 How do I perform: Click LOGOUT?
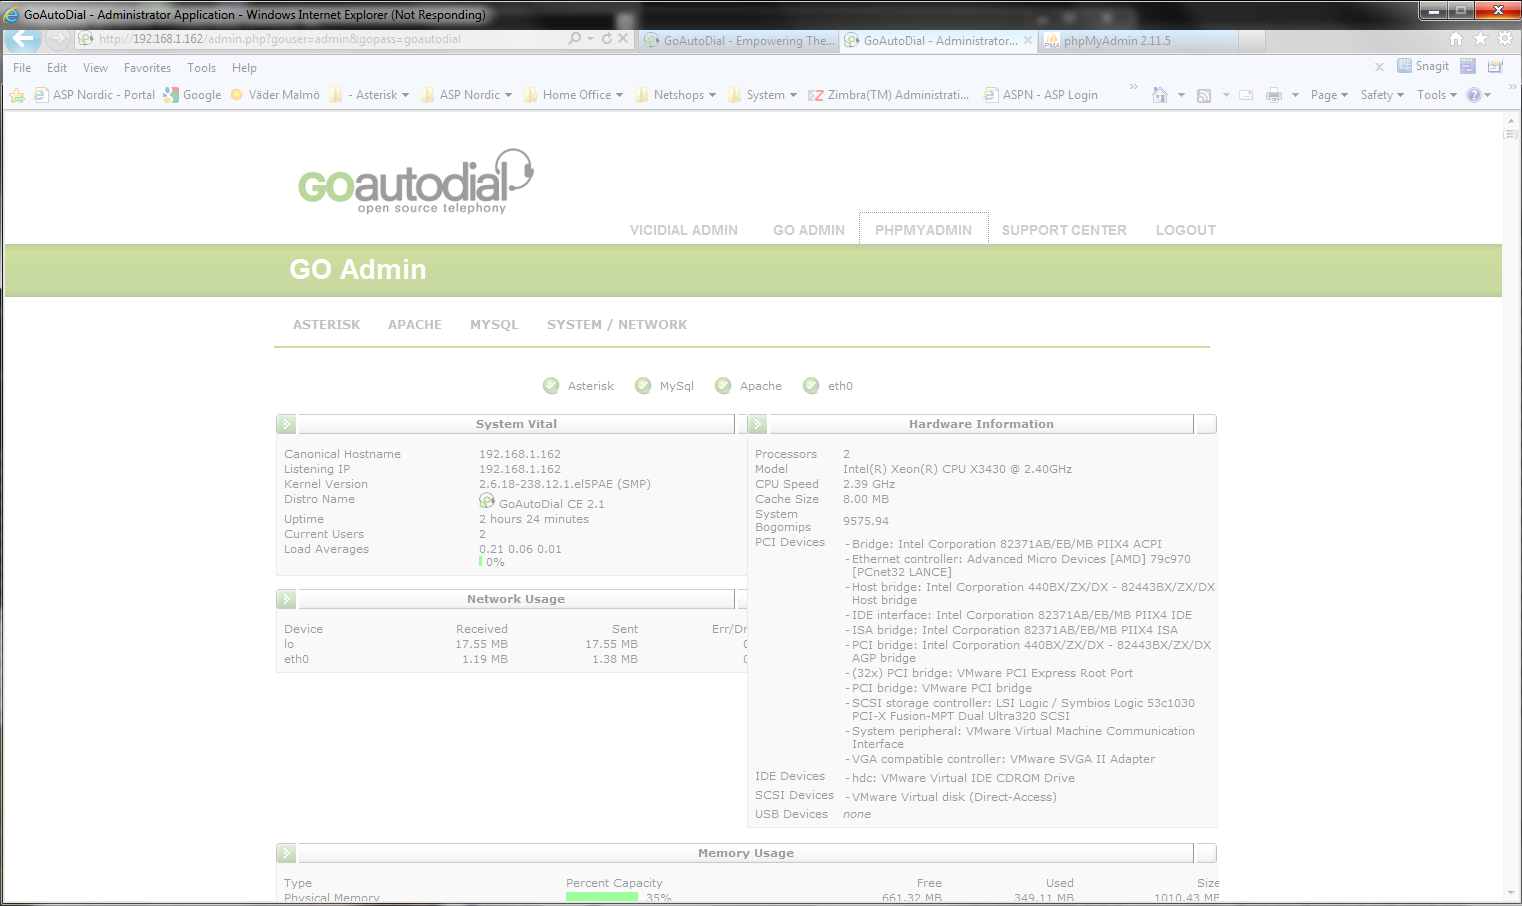pos(1186,230)
